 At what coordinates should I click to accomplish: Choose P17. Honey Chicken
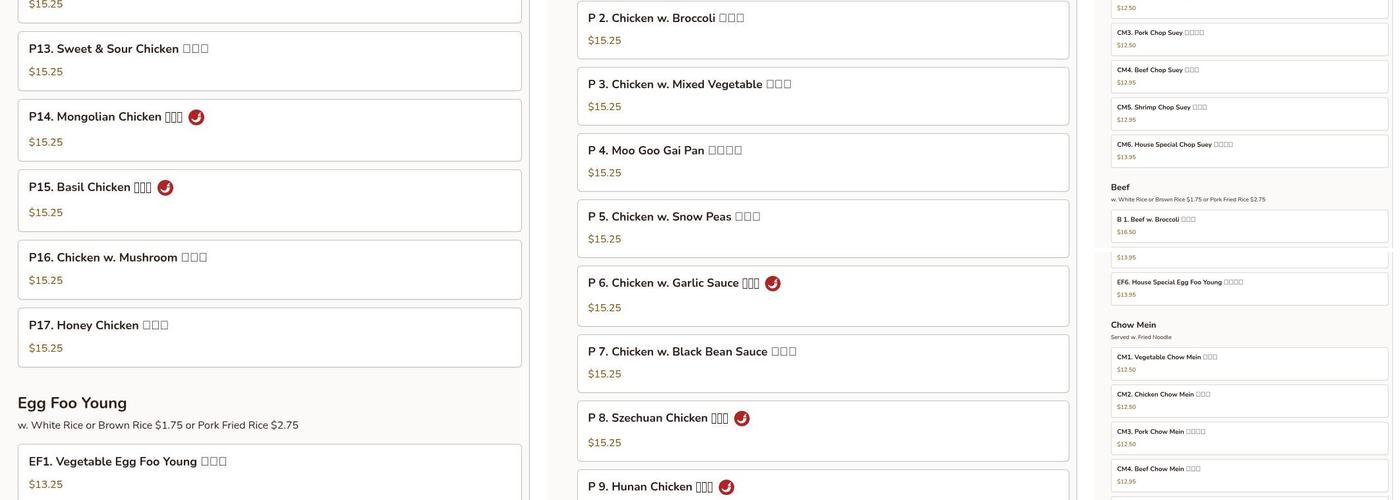pos(269,337)
